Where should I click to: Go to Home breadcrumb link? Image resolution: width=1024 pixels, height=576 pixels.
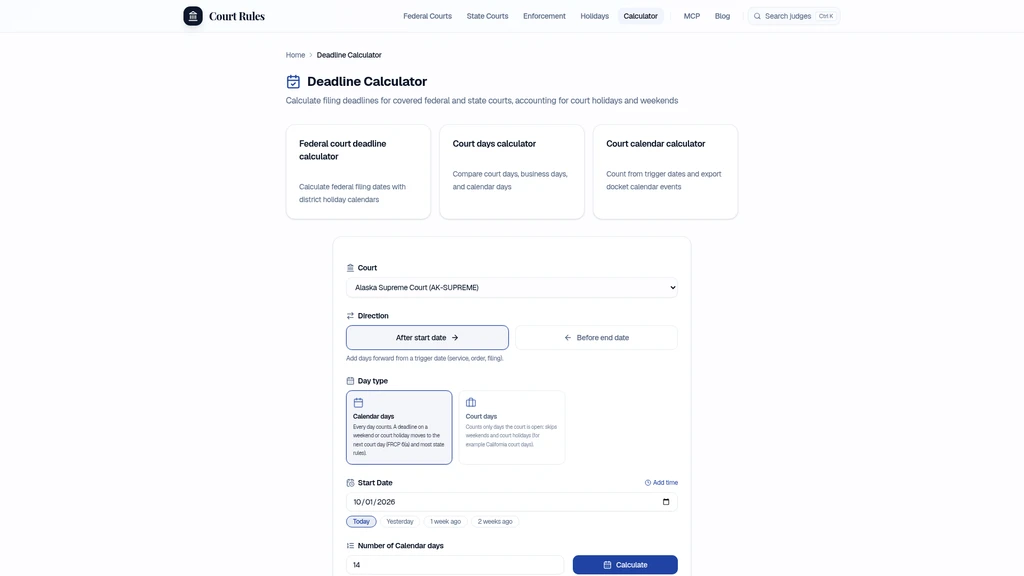(295, 55)
